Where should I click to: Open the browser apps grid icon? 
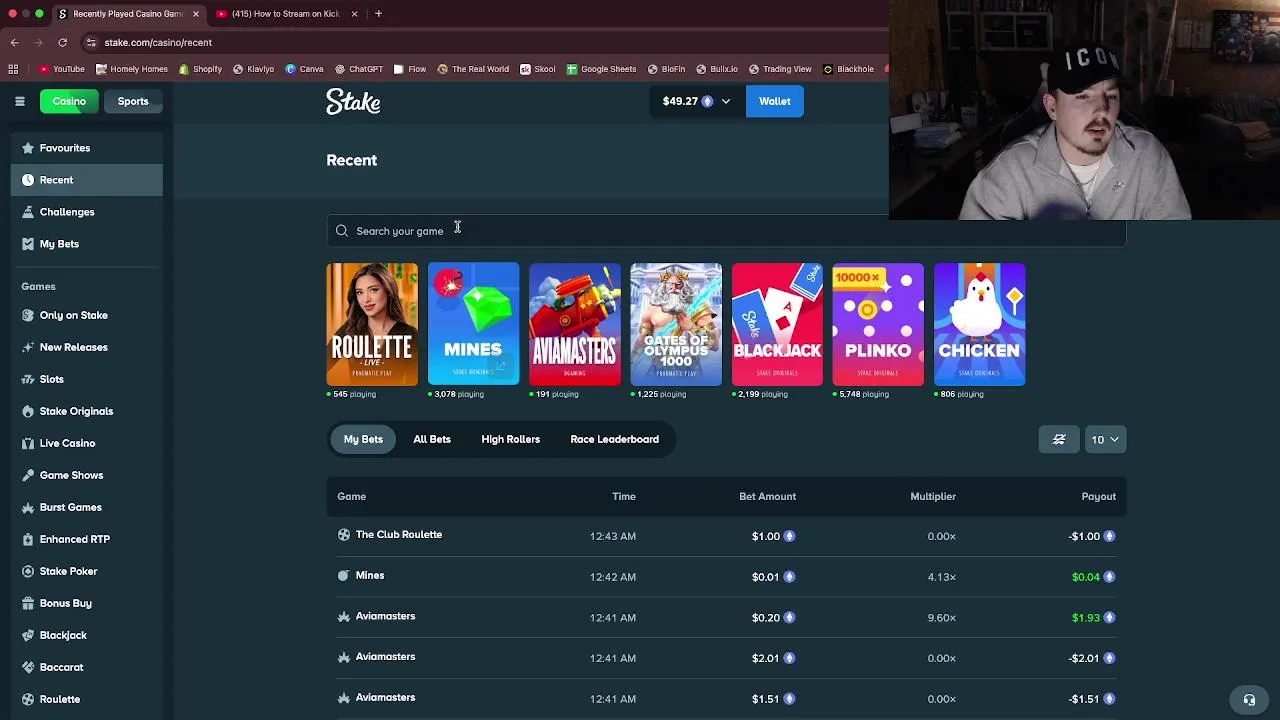point(13,69)
